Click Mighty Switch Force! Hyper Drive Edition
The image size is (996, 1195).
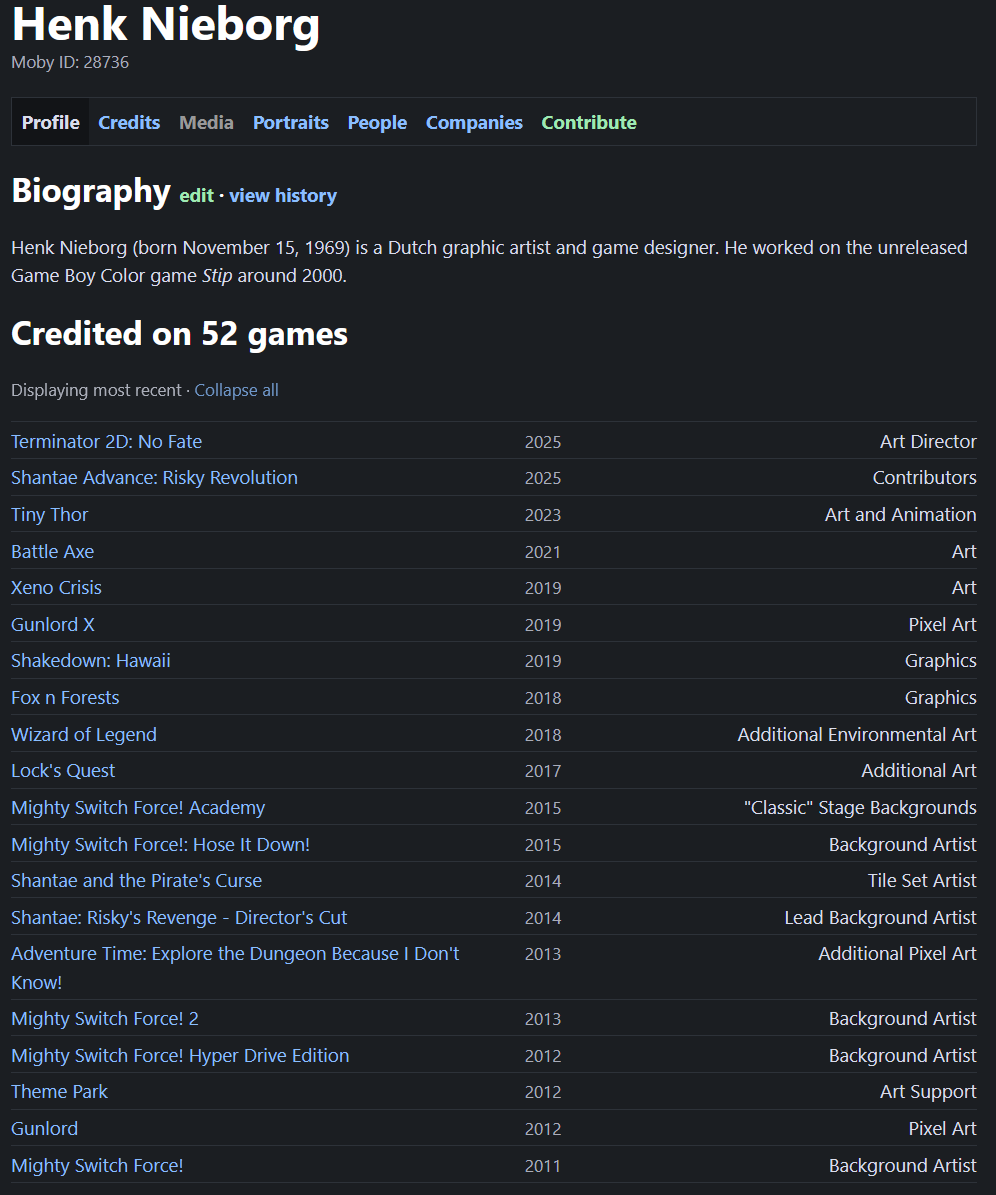tap(181, 1056)
